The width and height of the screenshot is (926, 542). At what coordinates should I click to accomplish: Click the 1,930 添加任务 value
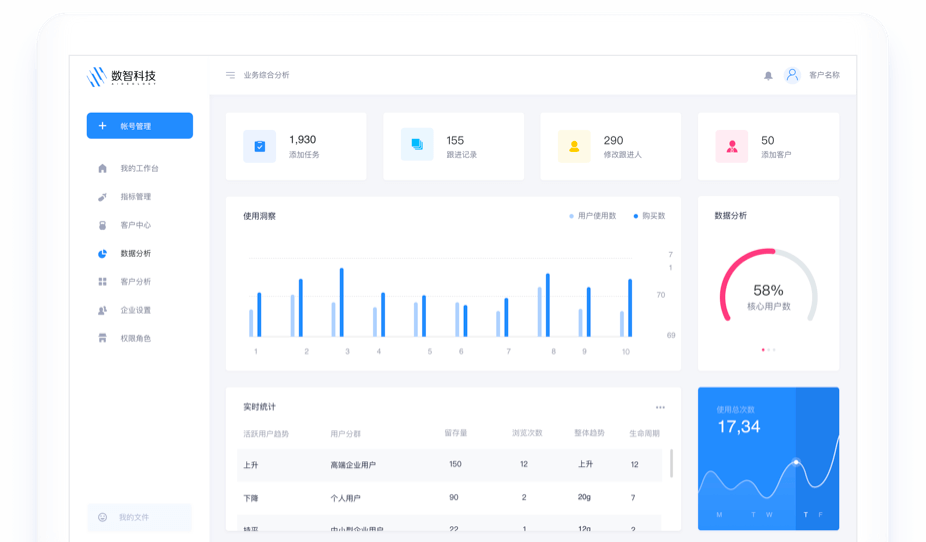(x=302, y=140)
